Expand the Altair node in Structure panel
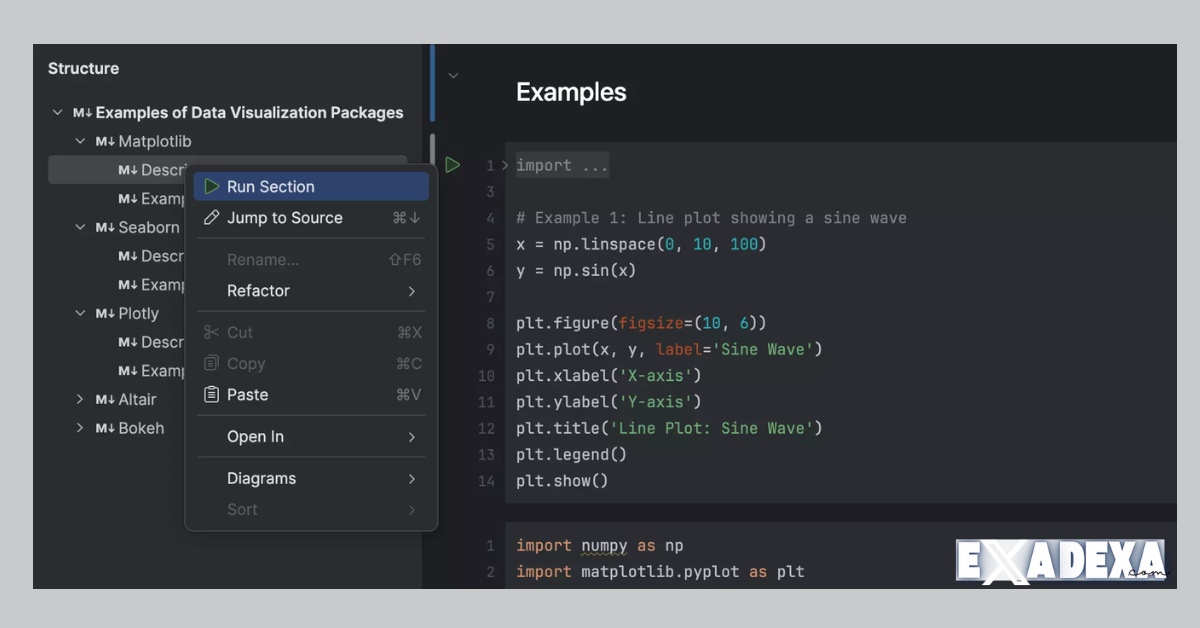 80,399
